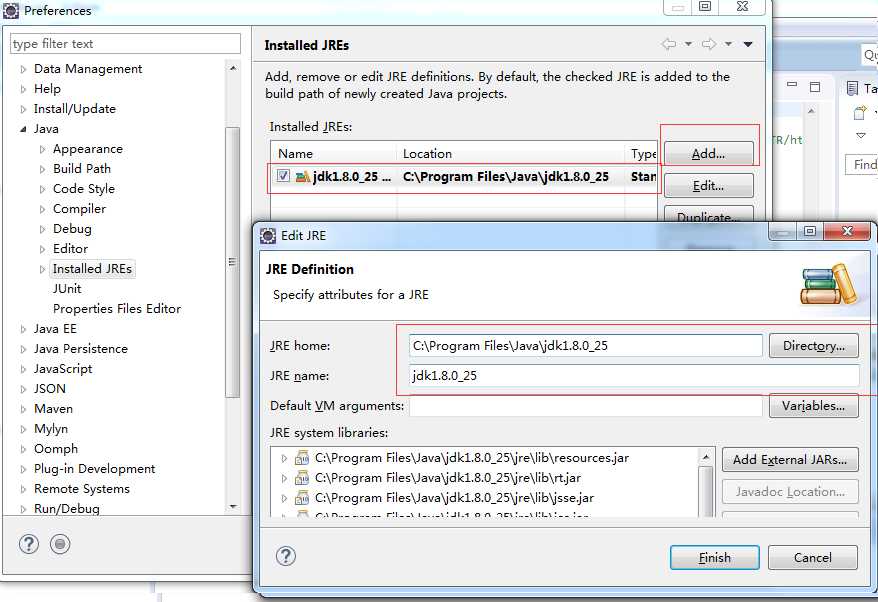Screen dimensions: 878x602
Task: Click the jdk1.8.0_25 JRE library icon in table
Action: (x=302, y=176)
